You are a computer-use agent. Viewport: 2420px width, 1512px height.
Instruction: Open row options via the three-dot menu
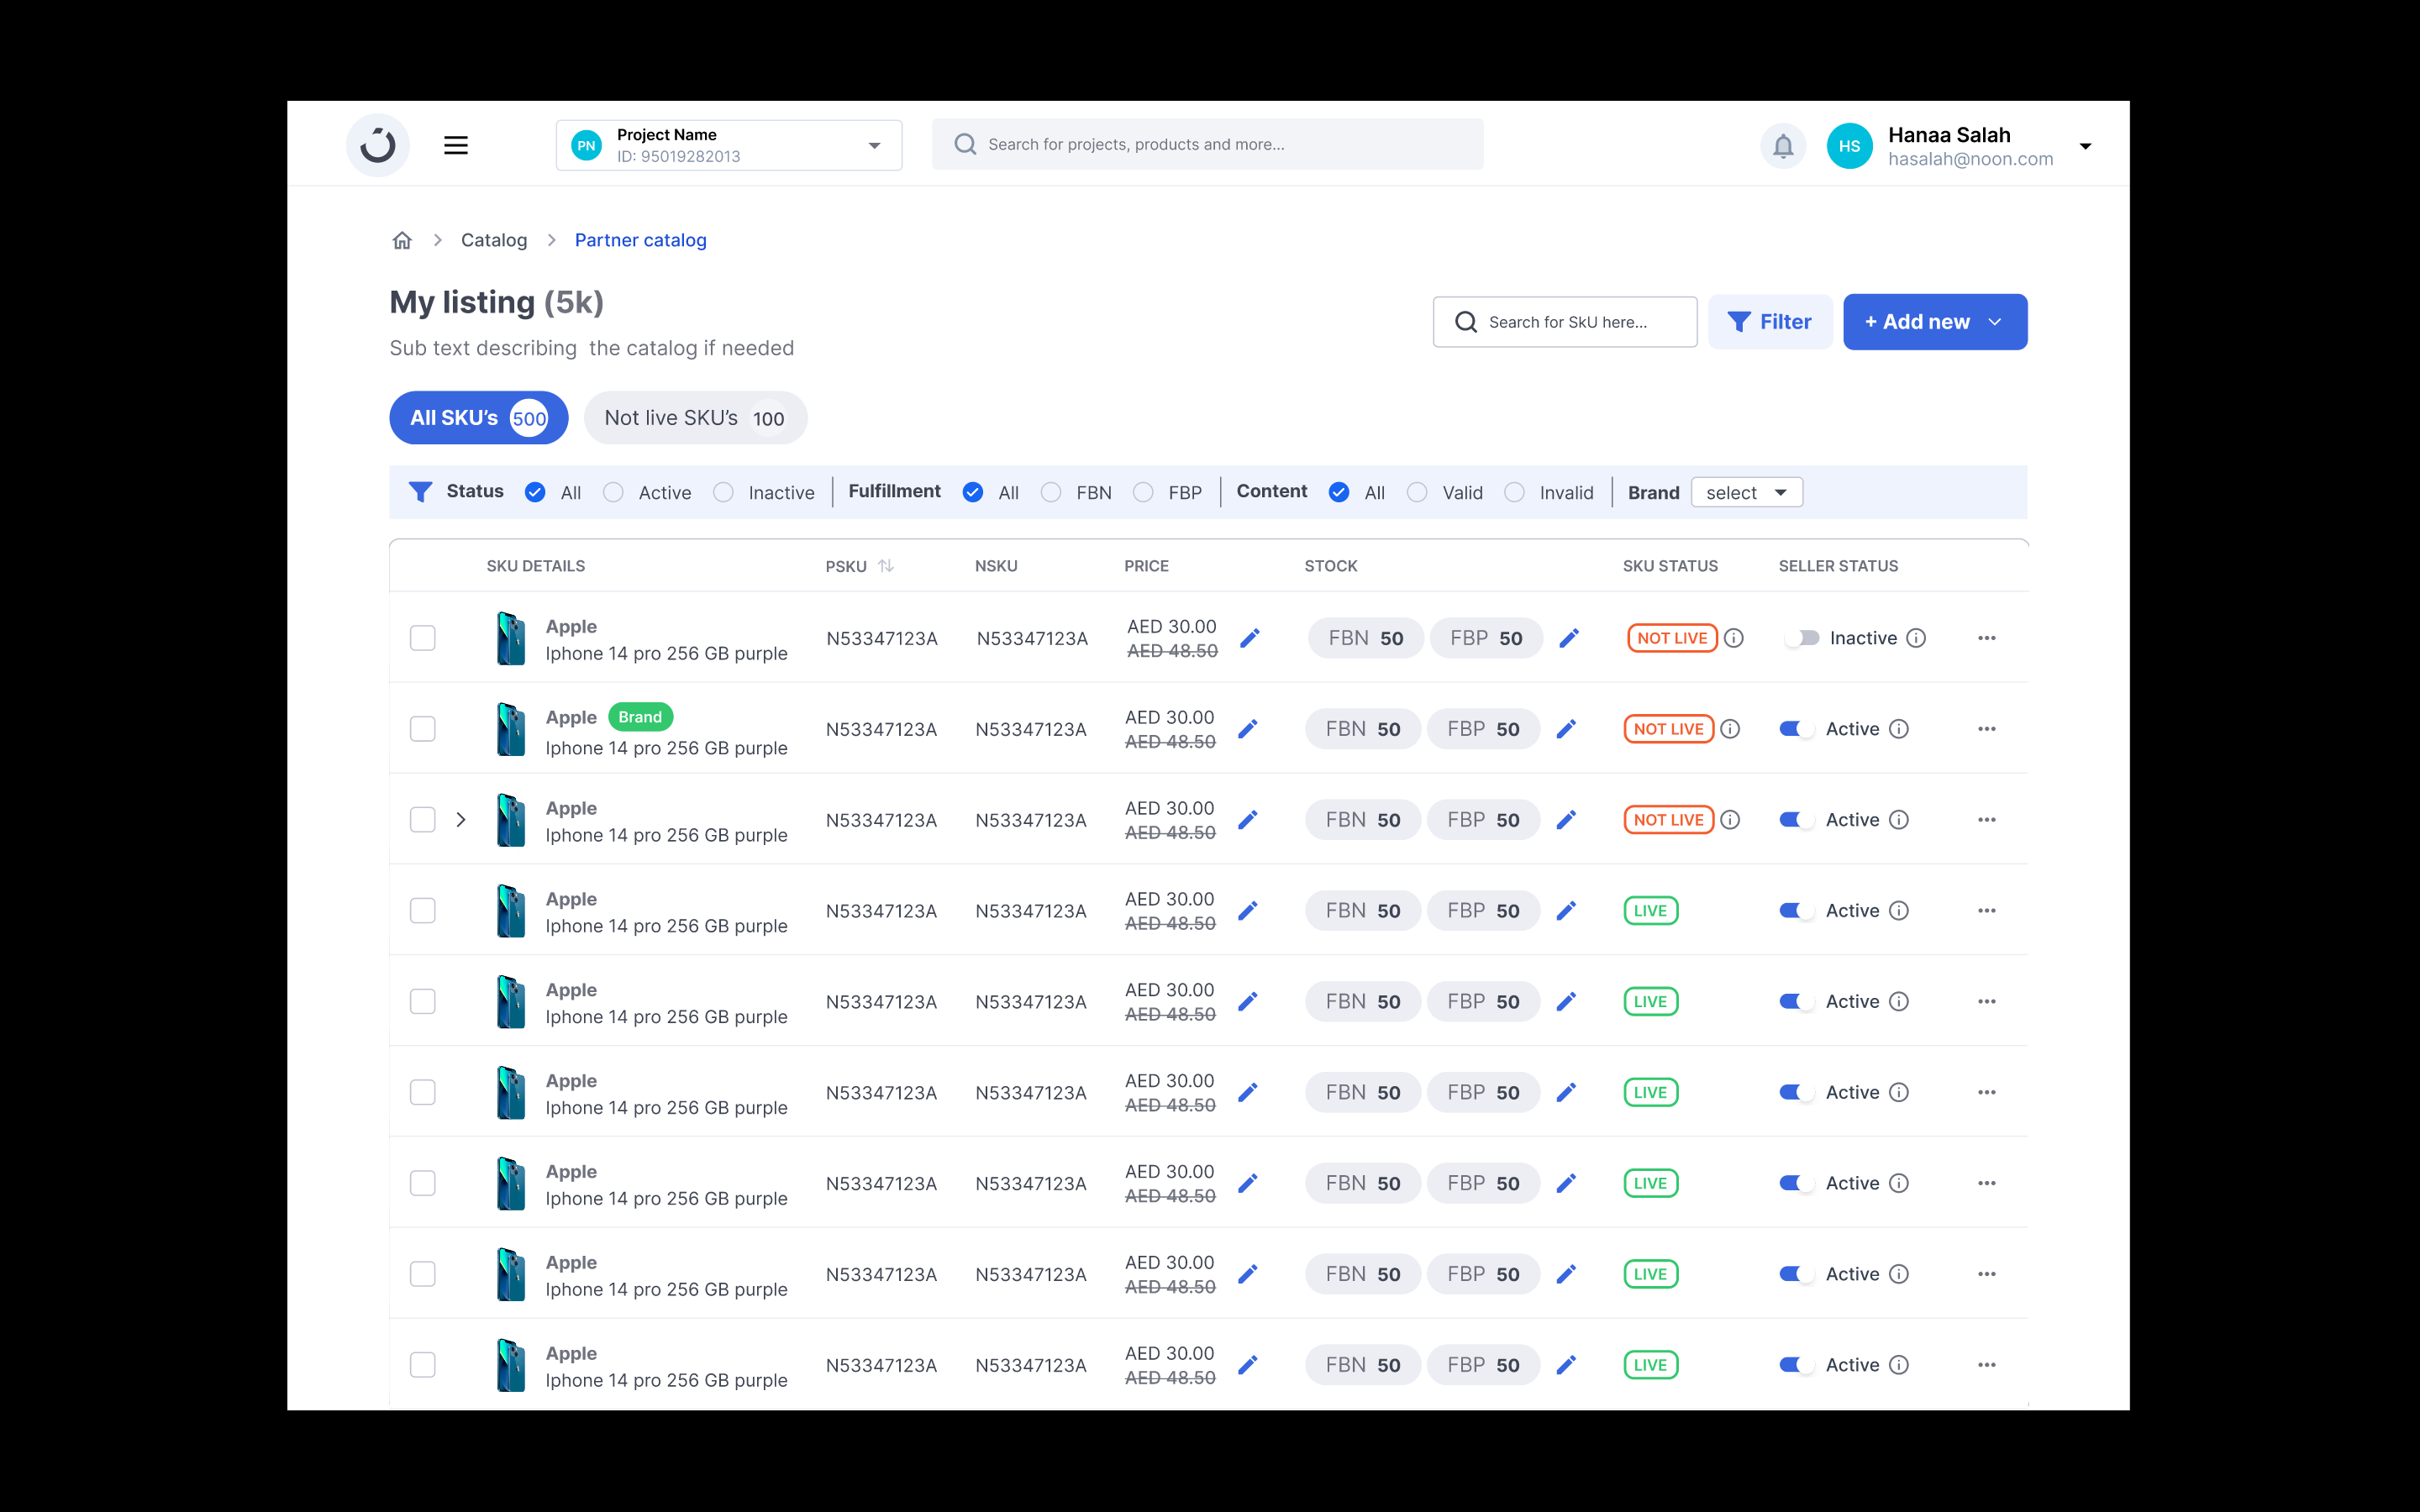coord(1987,637)
